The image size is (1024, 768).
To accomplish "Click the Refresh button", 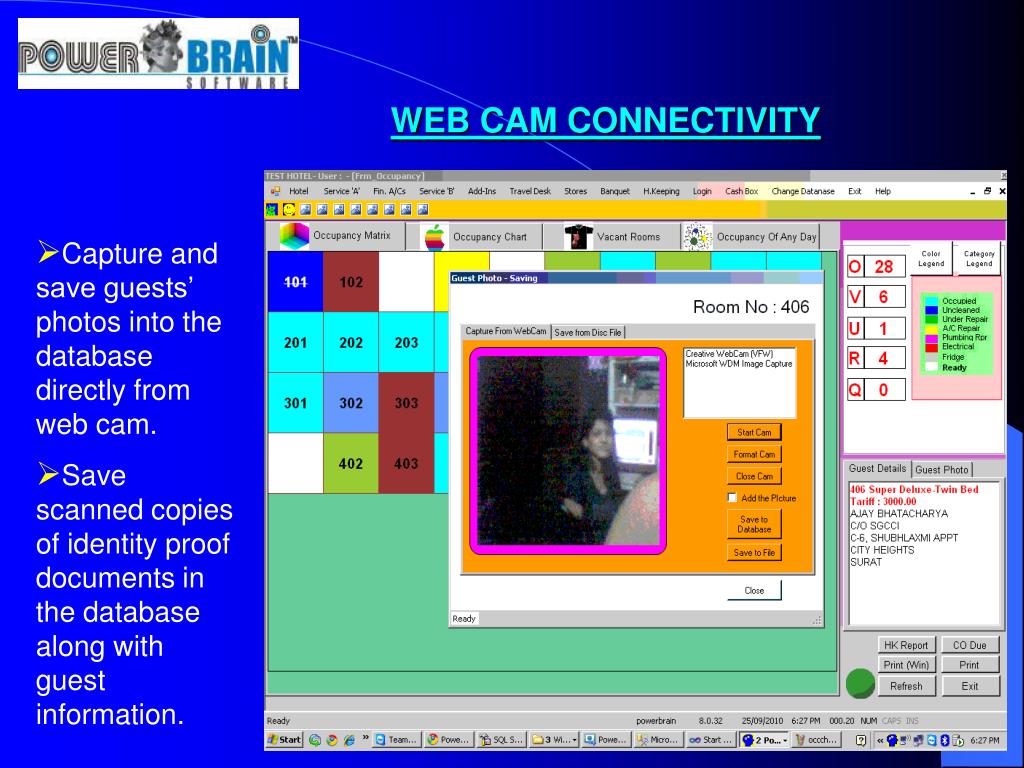I will pyautogui.click(x=906, y=686).
